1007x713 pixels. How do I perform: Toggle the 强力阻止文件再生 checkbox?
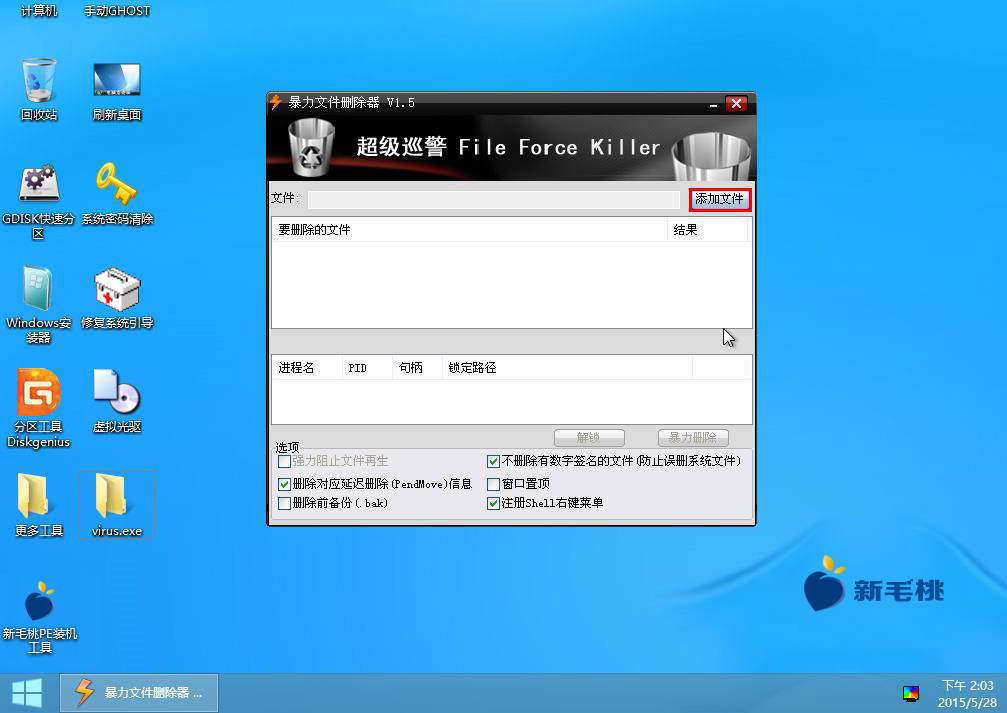tap(285, 461)
